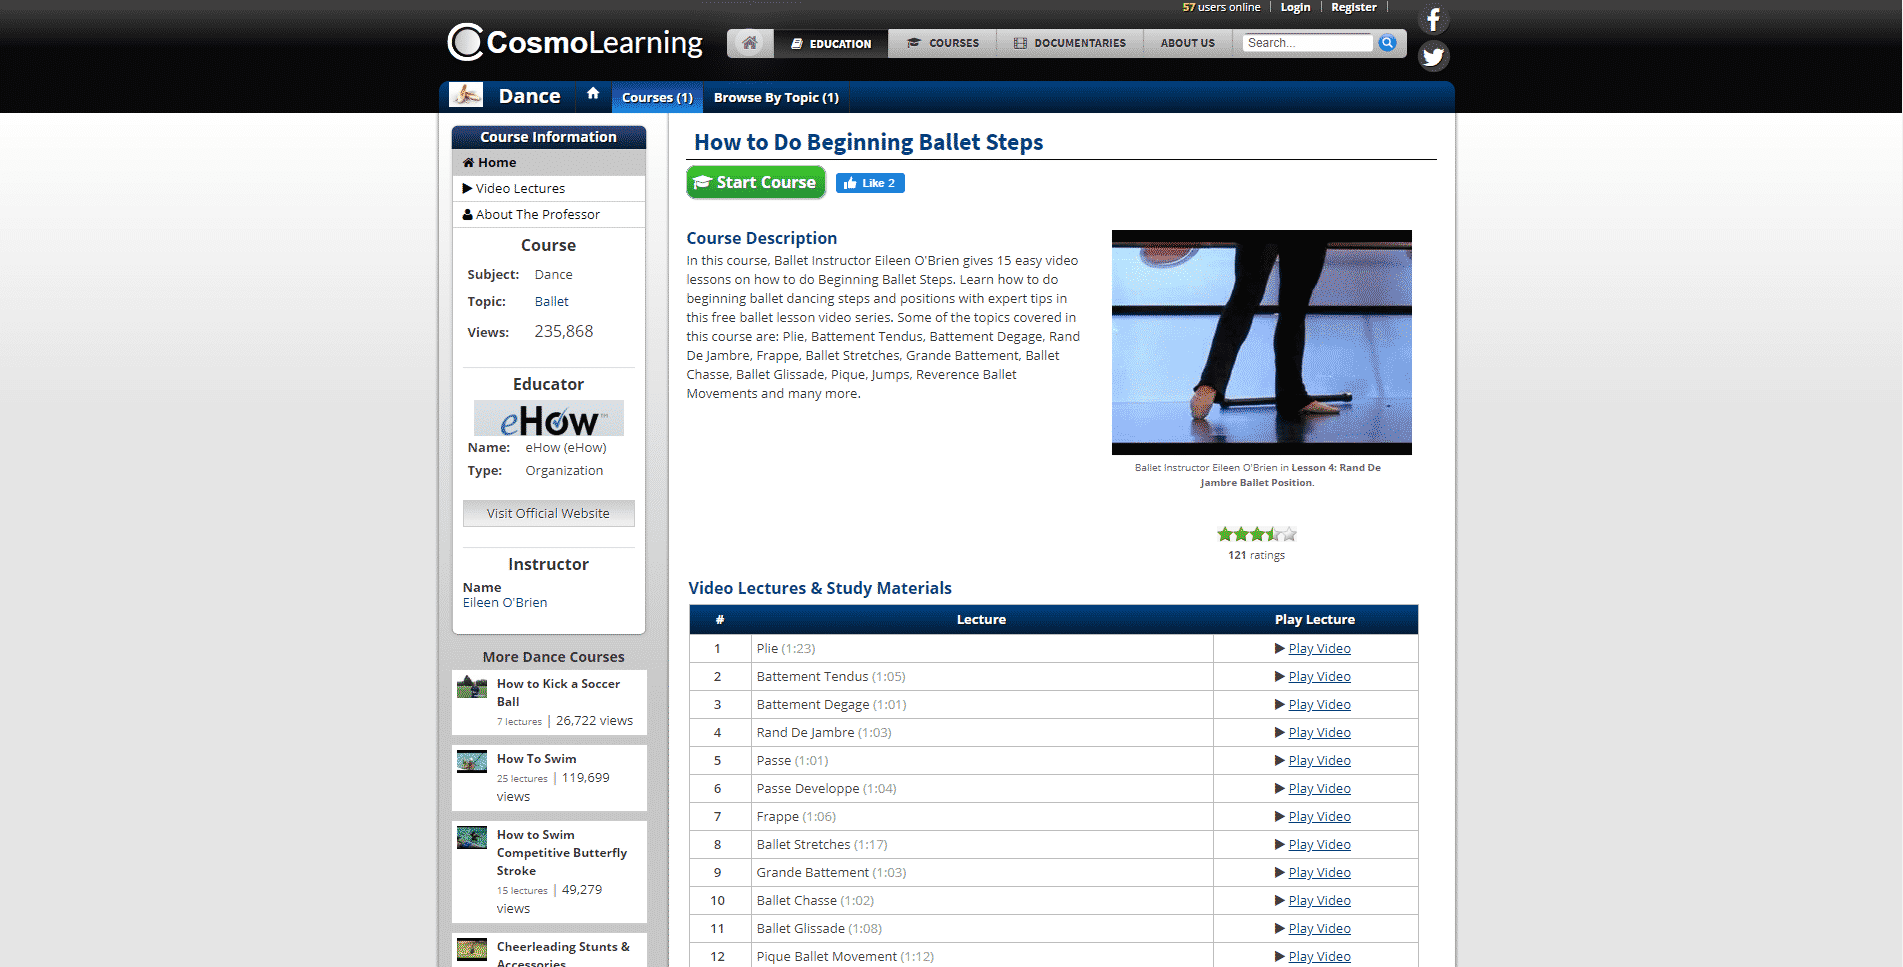Image resolution: width=1903 pixels, height=967 pixels.
Task: Click the search magnifier button
Action: pyautogui.click(x=1387, y=42)
